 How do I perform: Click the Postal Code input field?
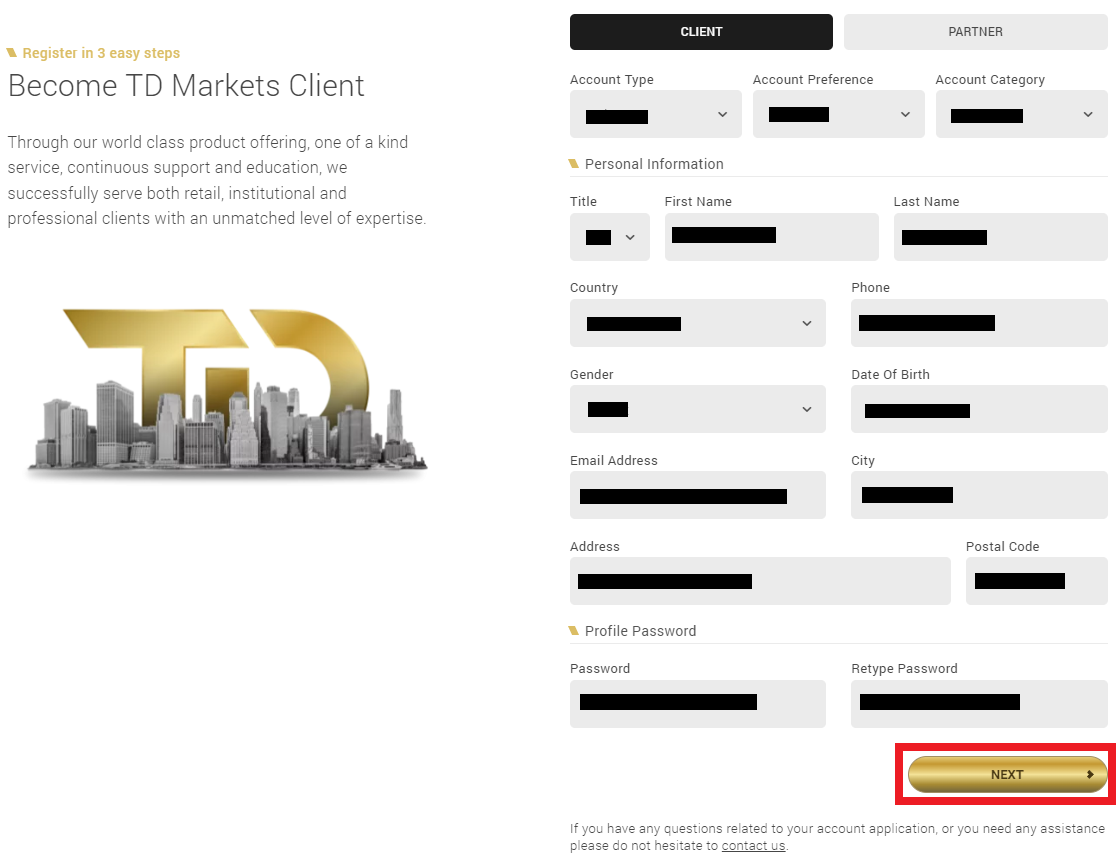click(x=1037, y=581)
